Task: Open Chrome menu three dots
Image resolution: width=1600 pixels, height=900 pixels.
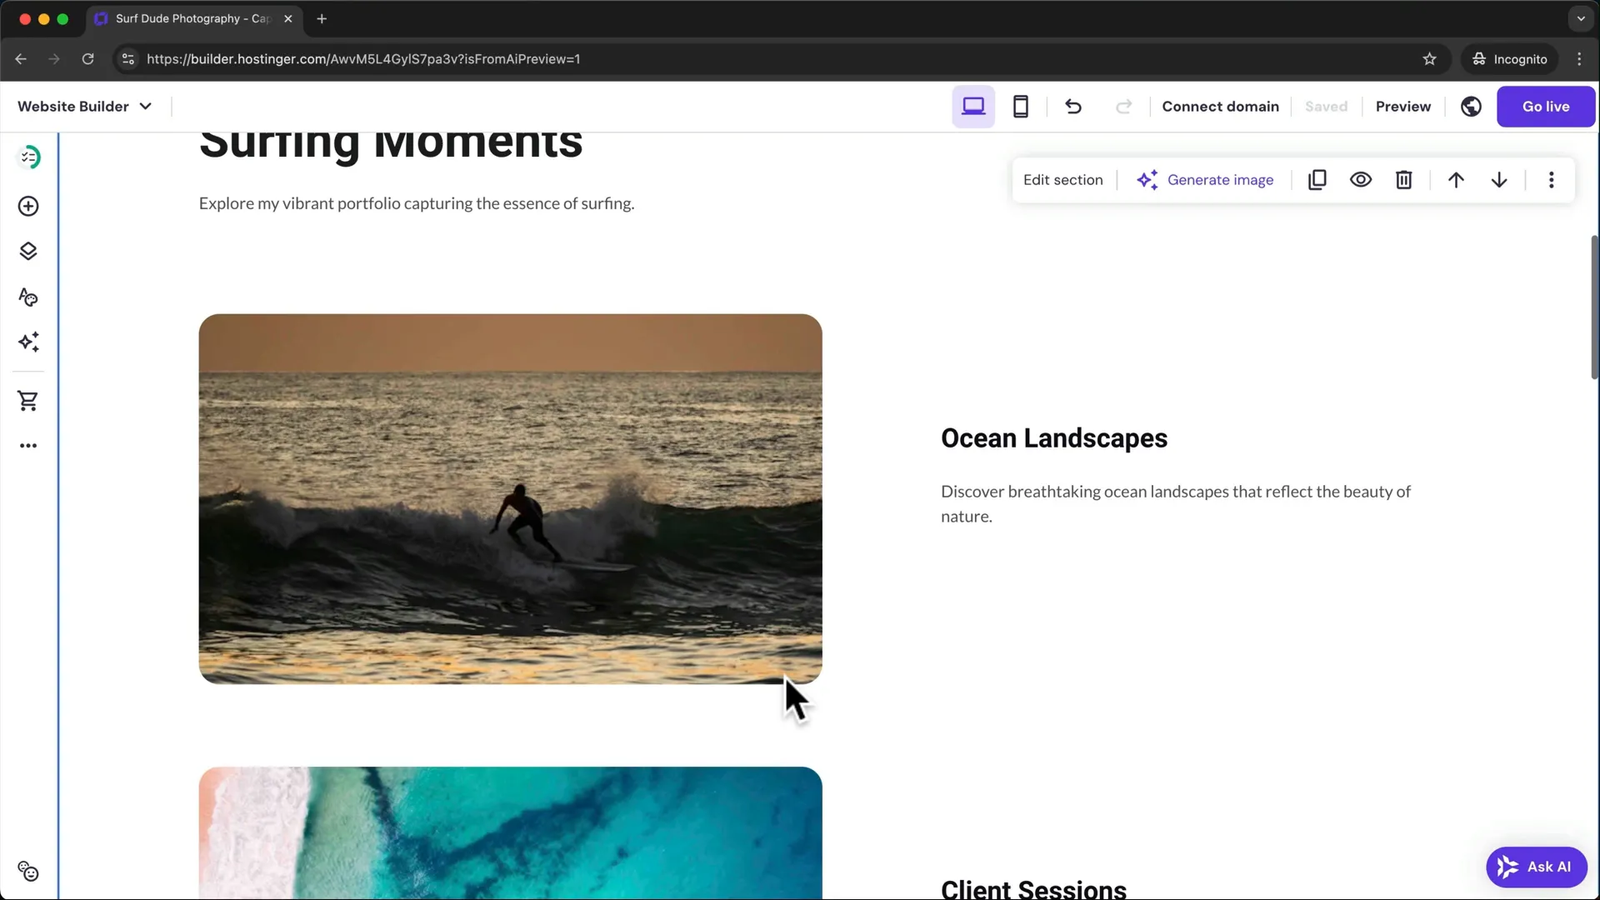Action: pyautogui.click(x=1579, y=59)
